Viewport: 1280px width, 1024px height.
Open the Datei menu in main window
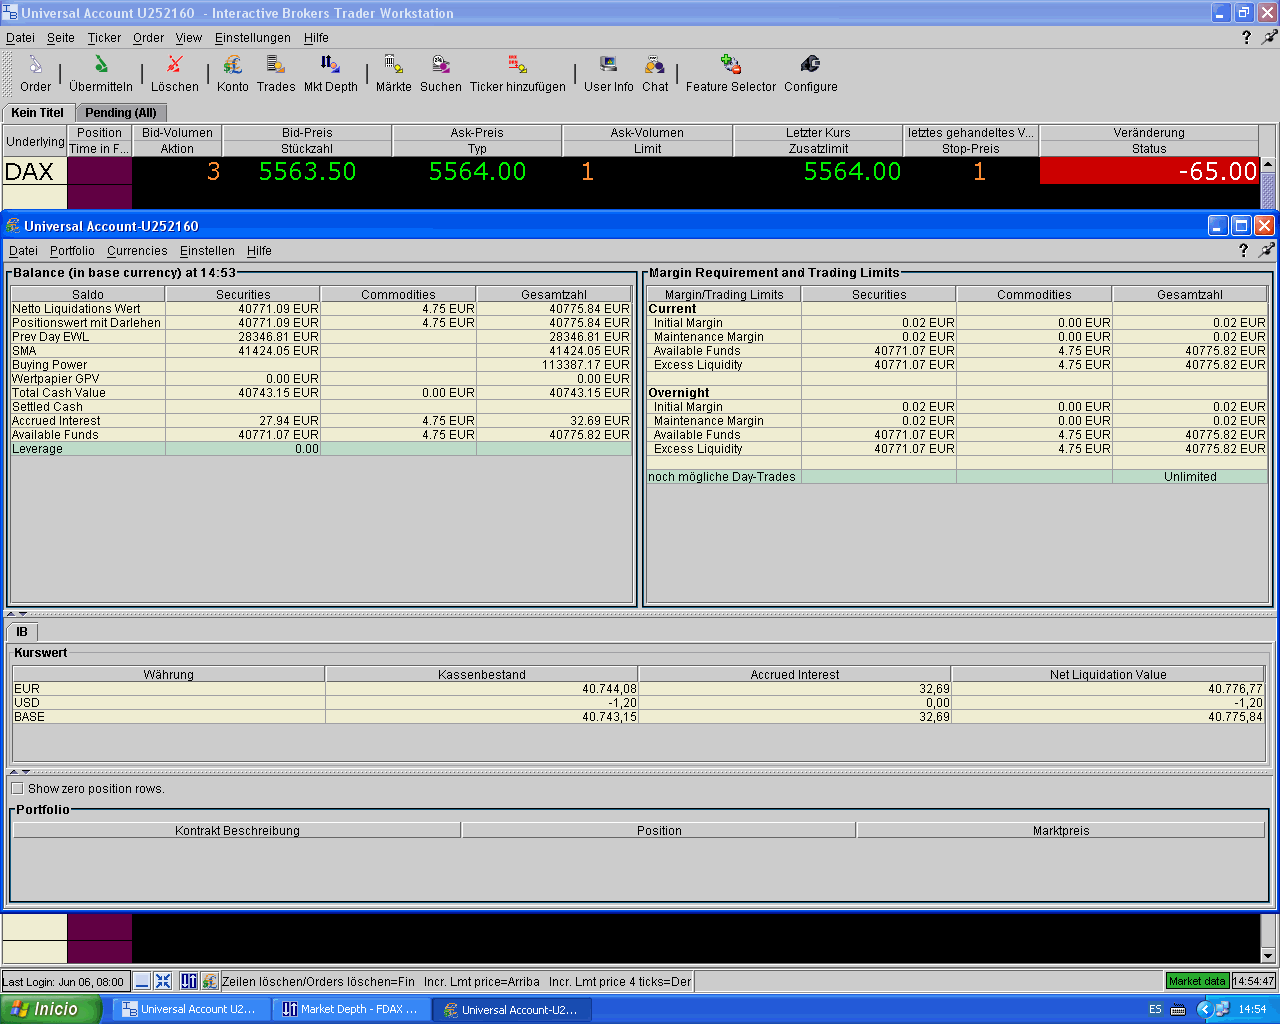[x=20, y=38]
